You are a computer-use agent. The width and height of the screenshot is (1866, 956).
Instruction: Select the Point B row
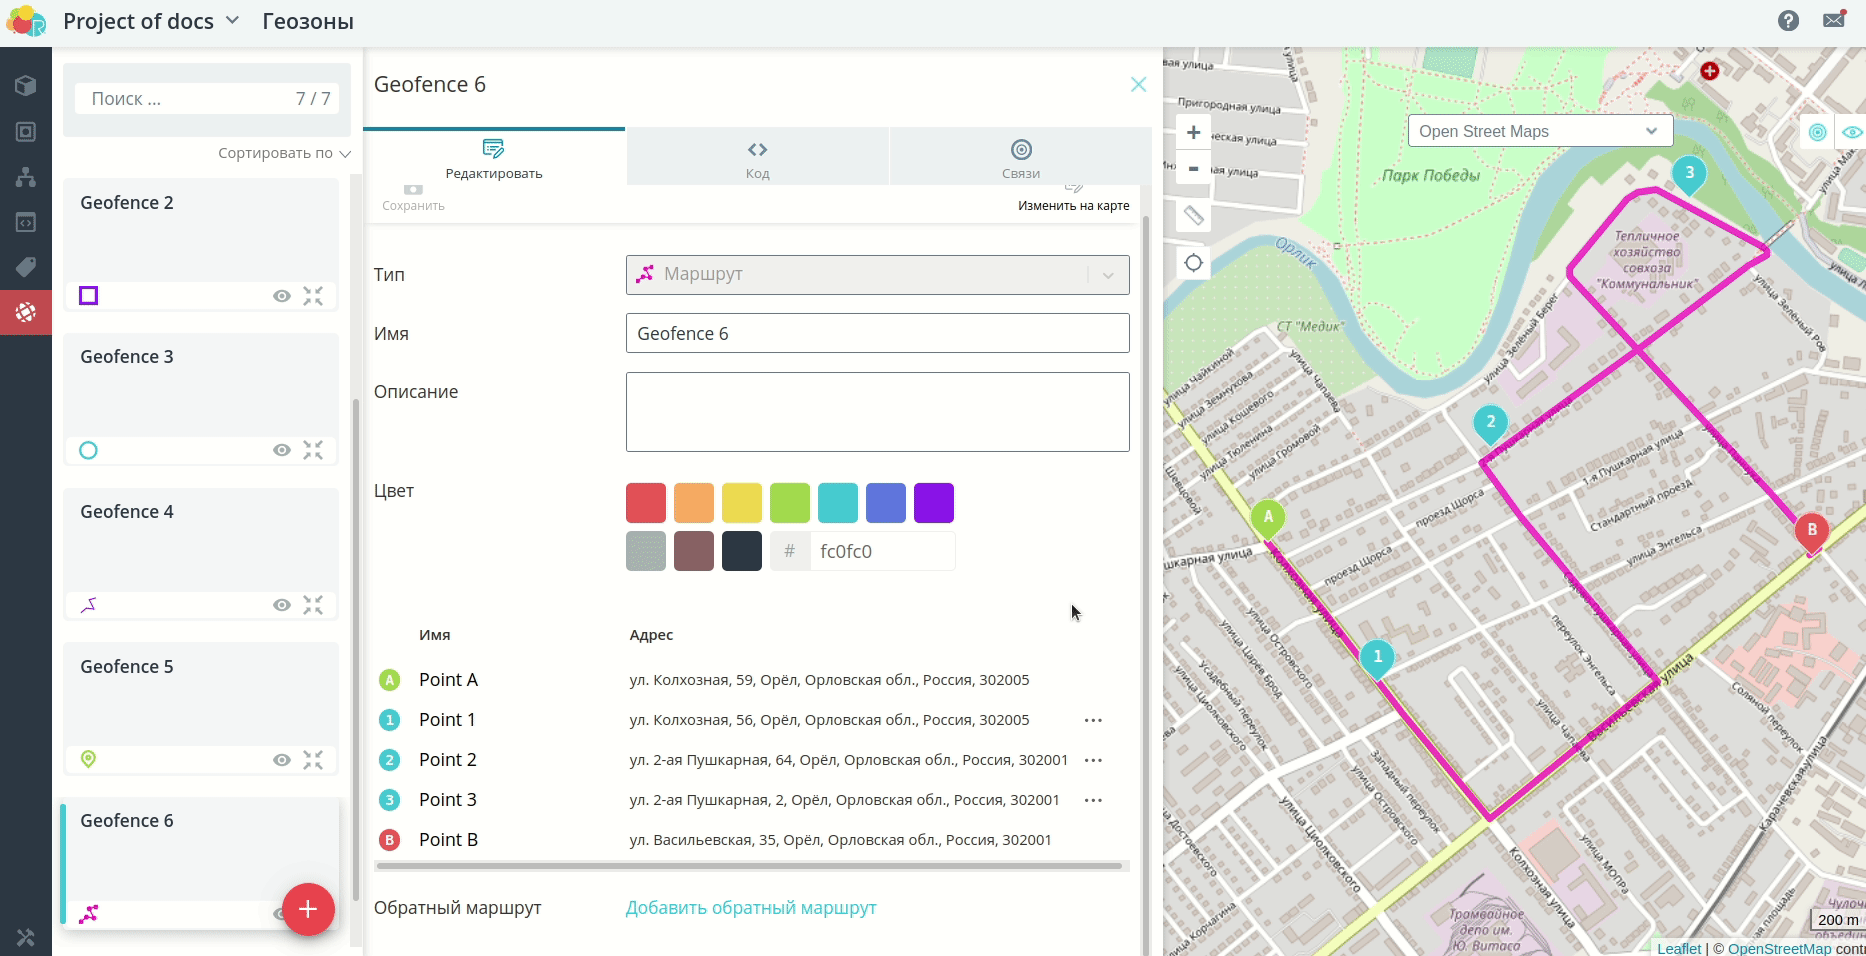752,840
